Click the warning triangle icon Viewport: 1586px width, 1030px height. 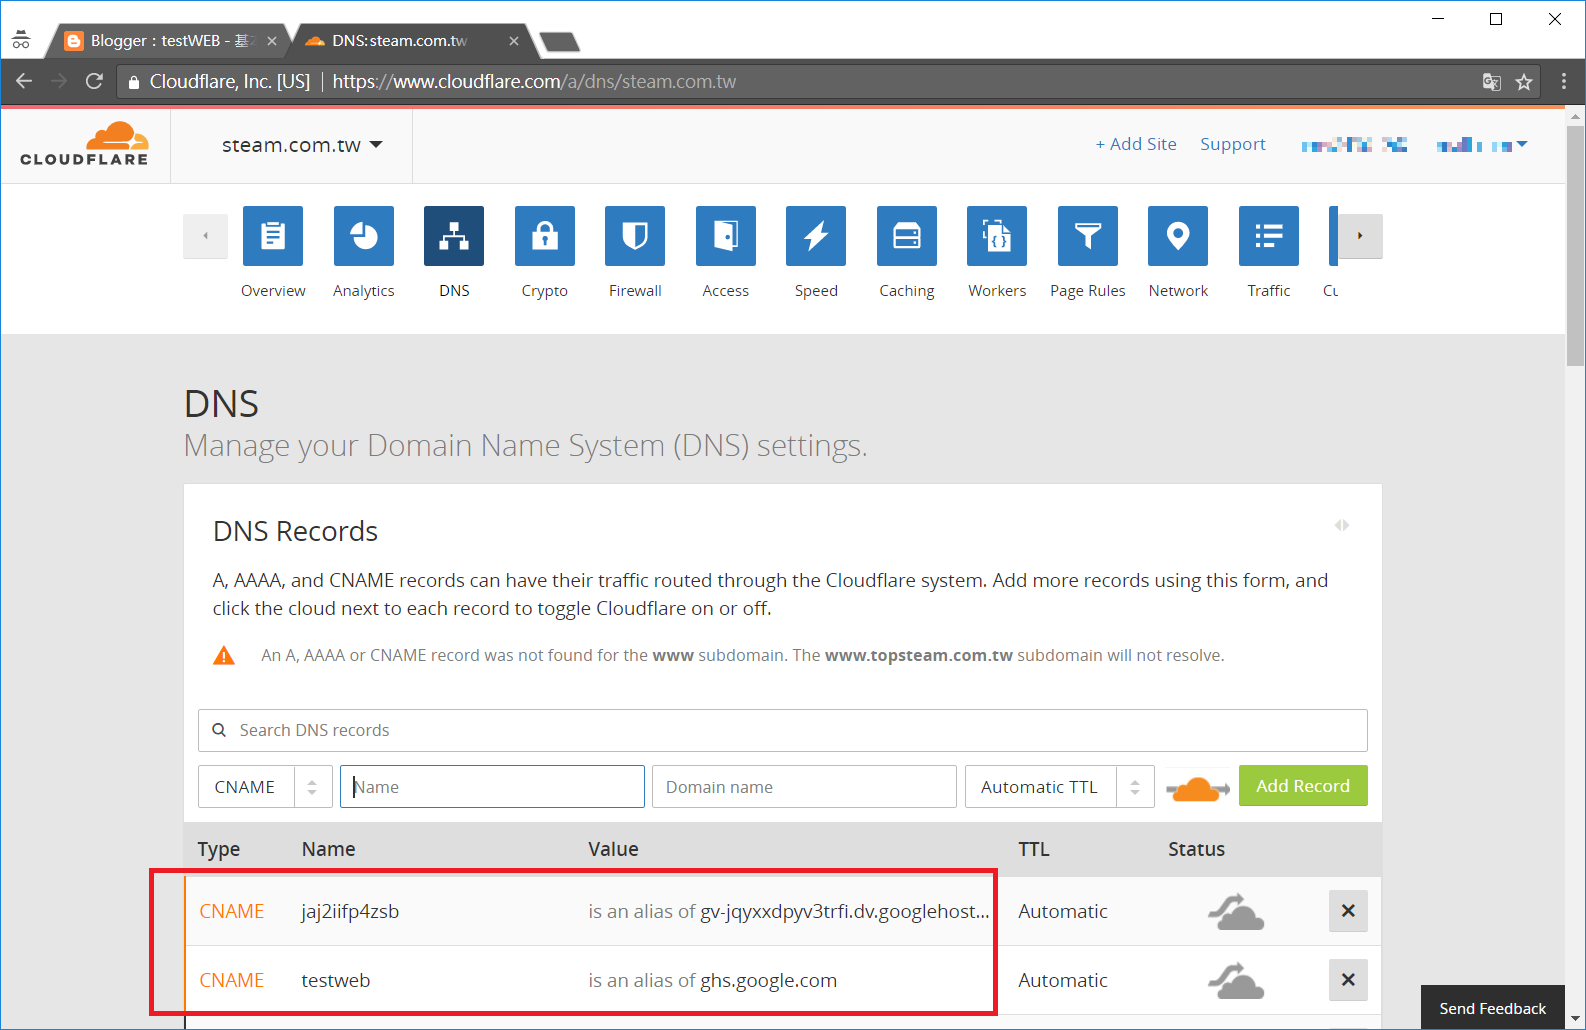click(224, 656)
